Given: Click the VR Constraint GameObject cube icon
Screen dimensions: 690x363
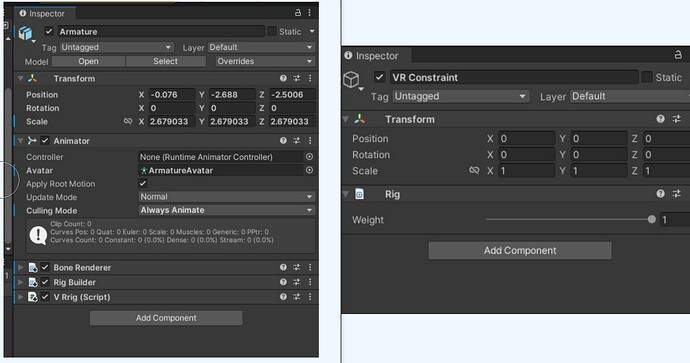Looking at the screenshot, I should [352, 80].
